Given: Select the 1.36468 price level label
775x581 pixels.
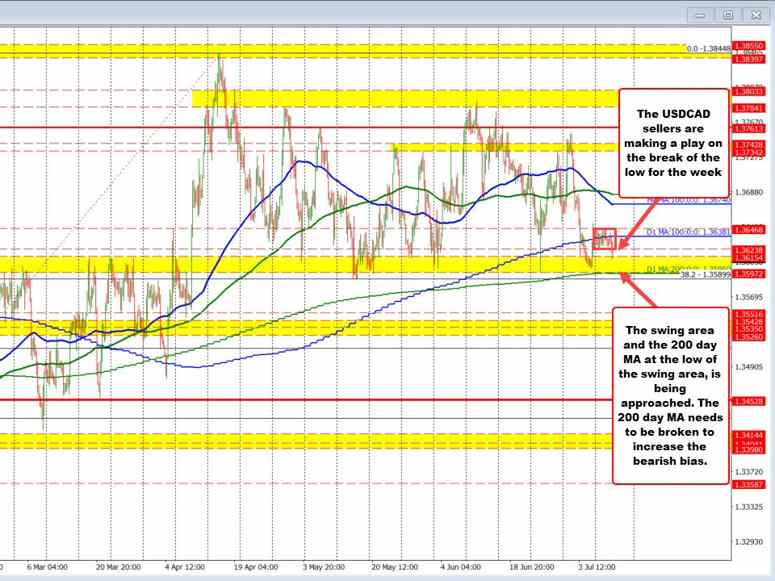Looking at the screenshot, I should (x=749, y=229).
